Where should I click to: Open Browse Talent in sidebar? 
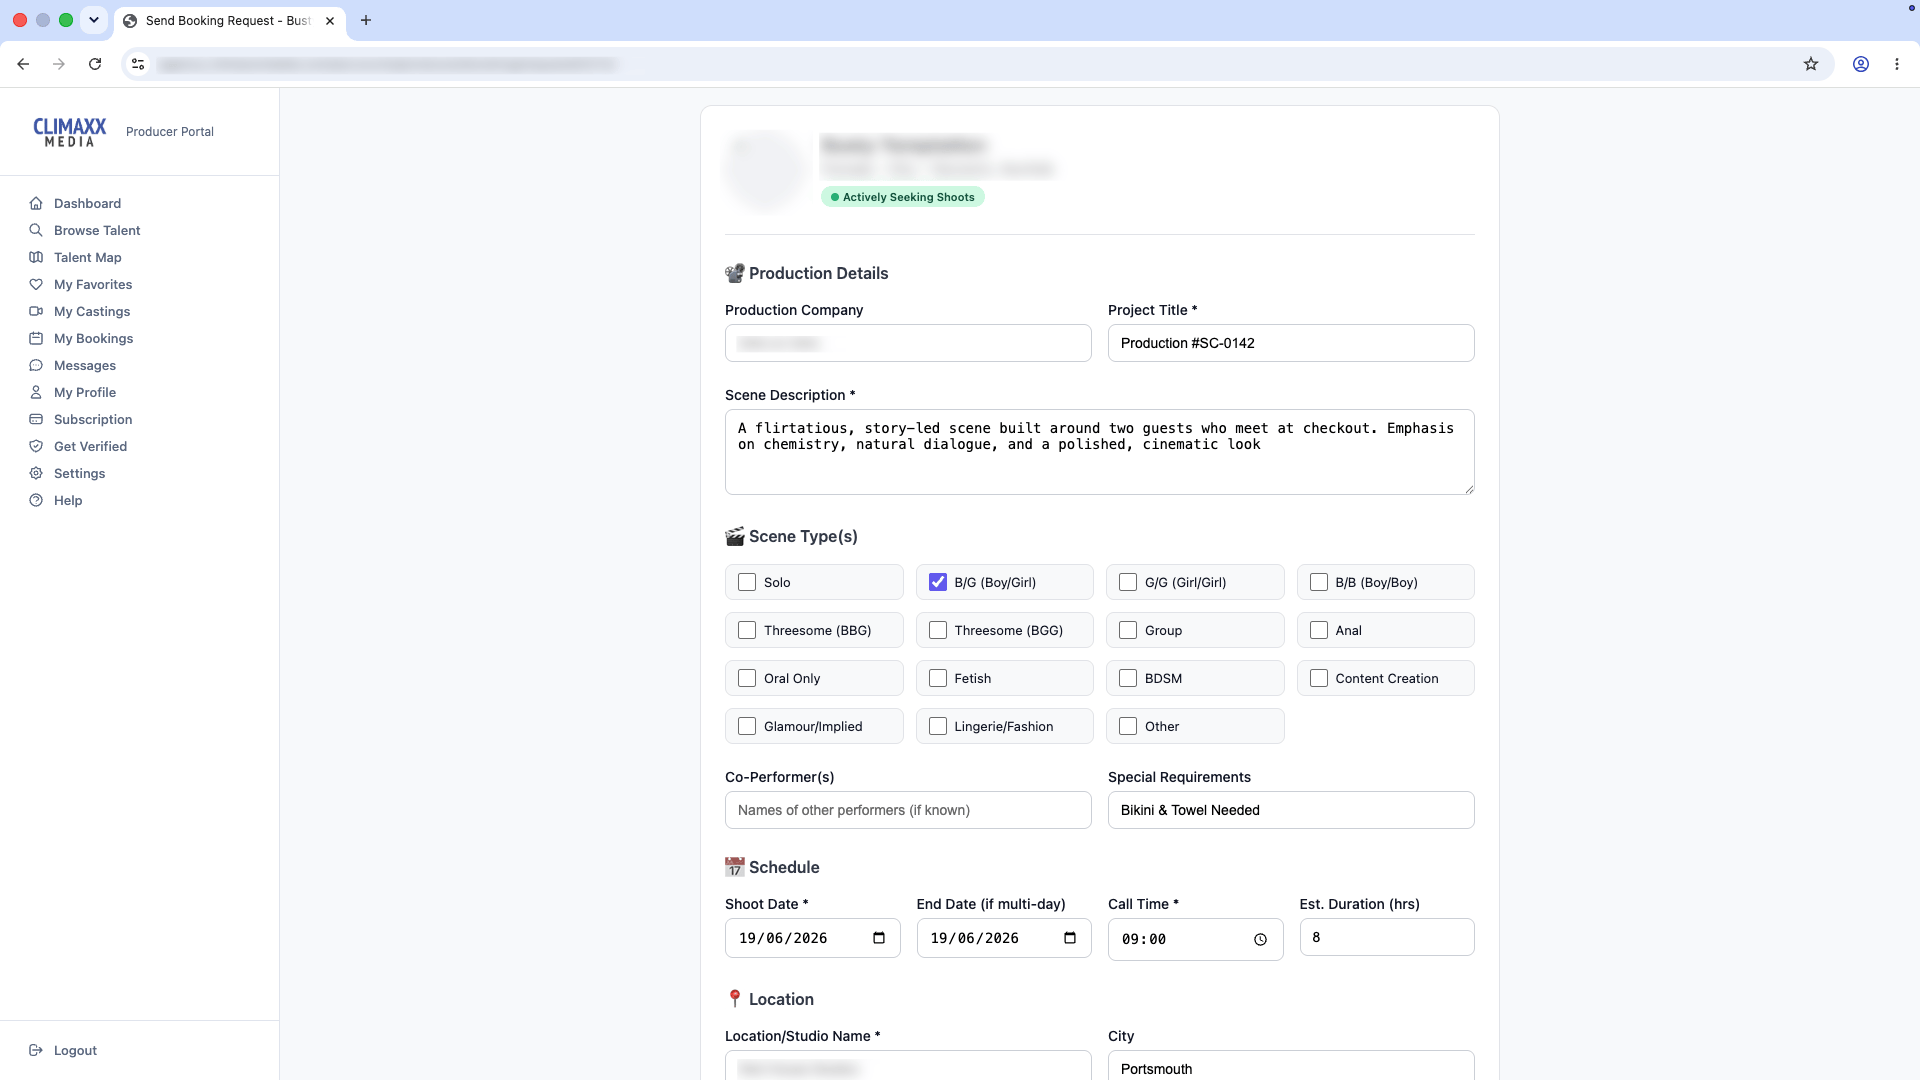(x=97, y=230)
